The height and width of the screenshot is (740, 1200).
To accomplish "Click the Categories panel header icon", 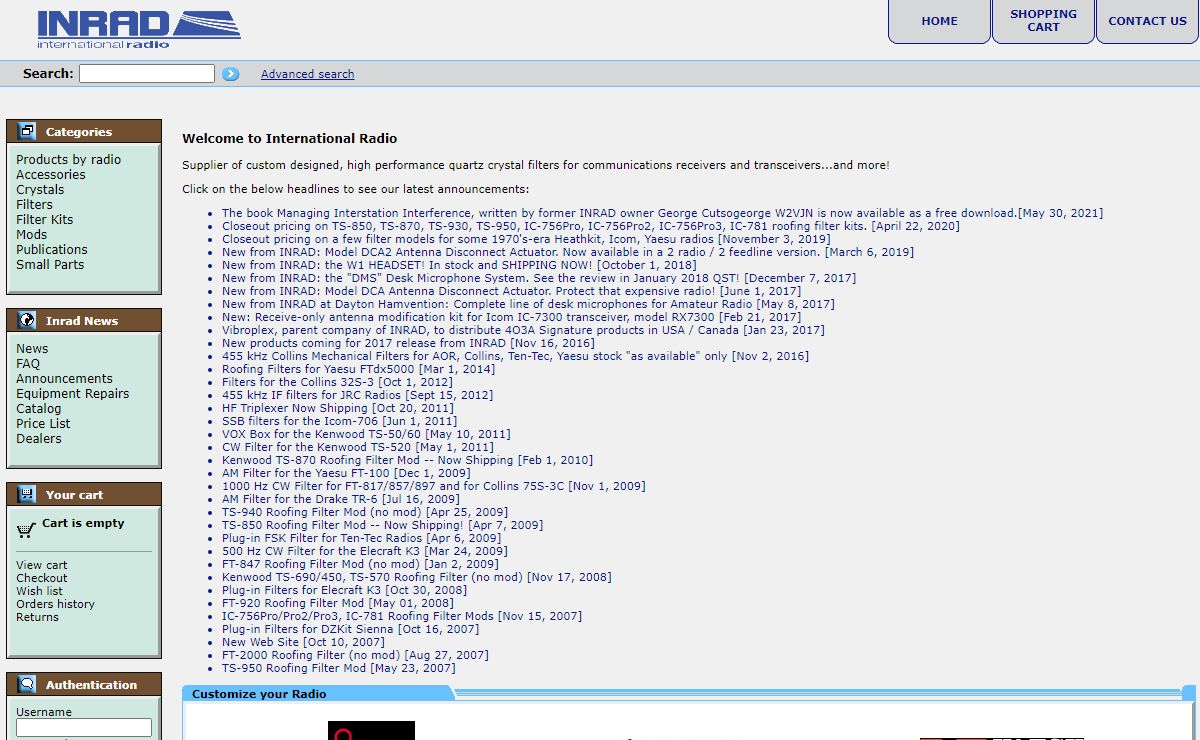I will (27, 131).
